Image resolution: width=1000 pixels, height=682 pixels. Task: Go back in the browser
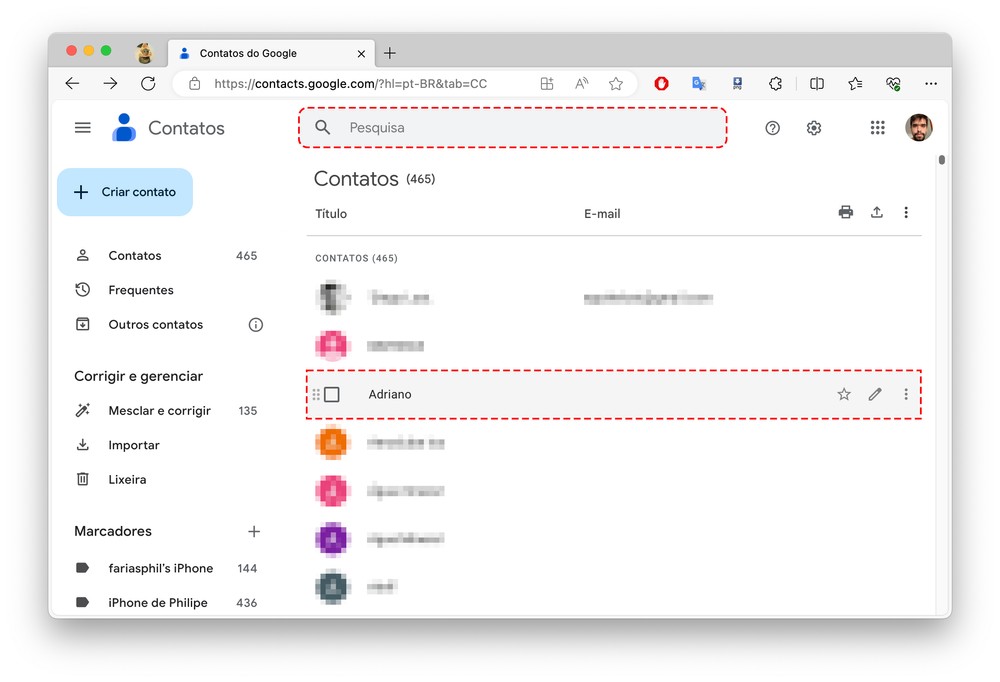tap(73, 84)
